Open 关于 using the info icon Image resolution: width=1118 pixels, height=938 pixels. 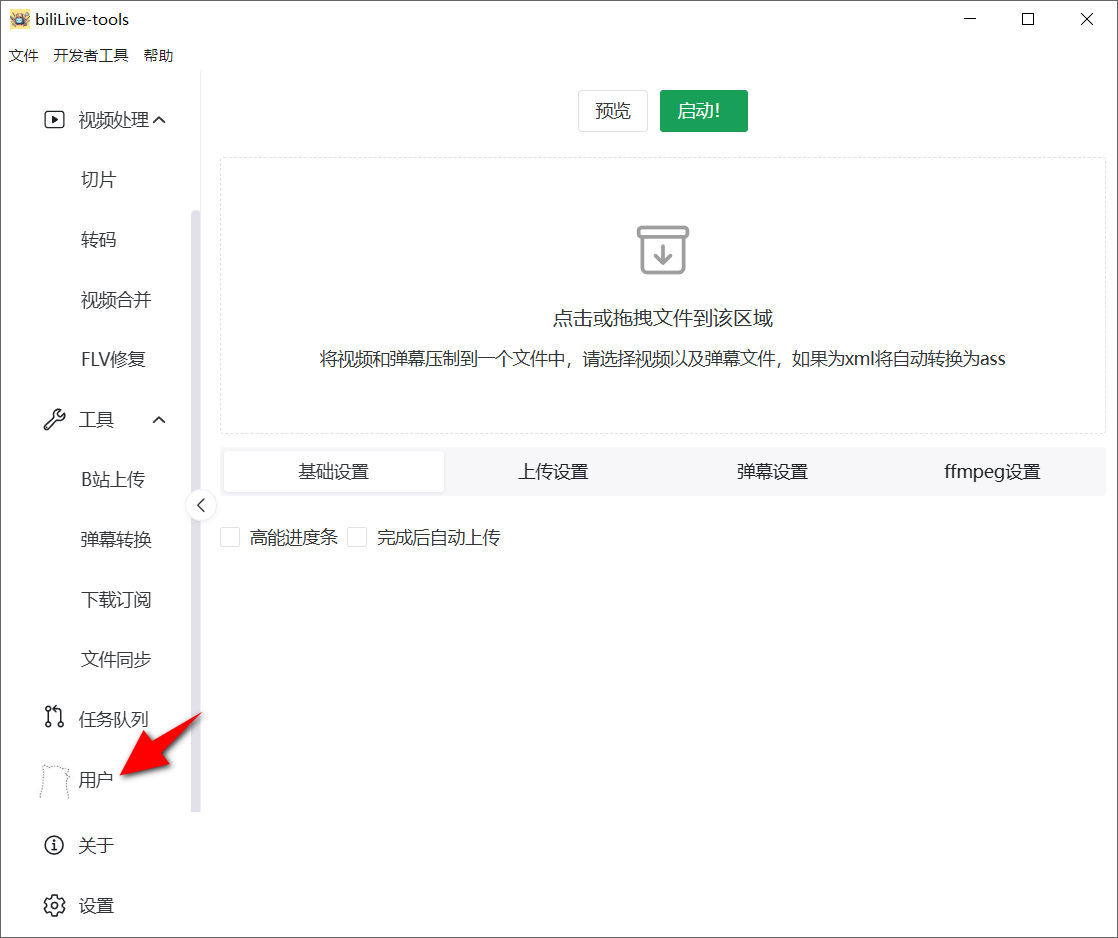coord(53,845)
